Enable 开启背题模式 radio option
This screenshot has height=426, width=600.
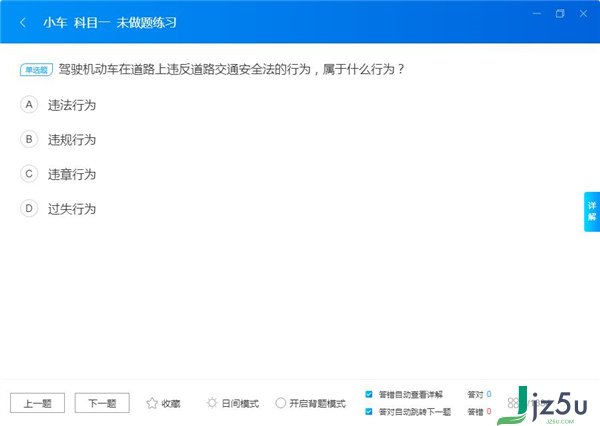coord(280,403)
